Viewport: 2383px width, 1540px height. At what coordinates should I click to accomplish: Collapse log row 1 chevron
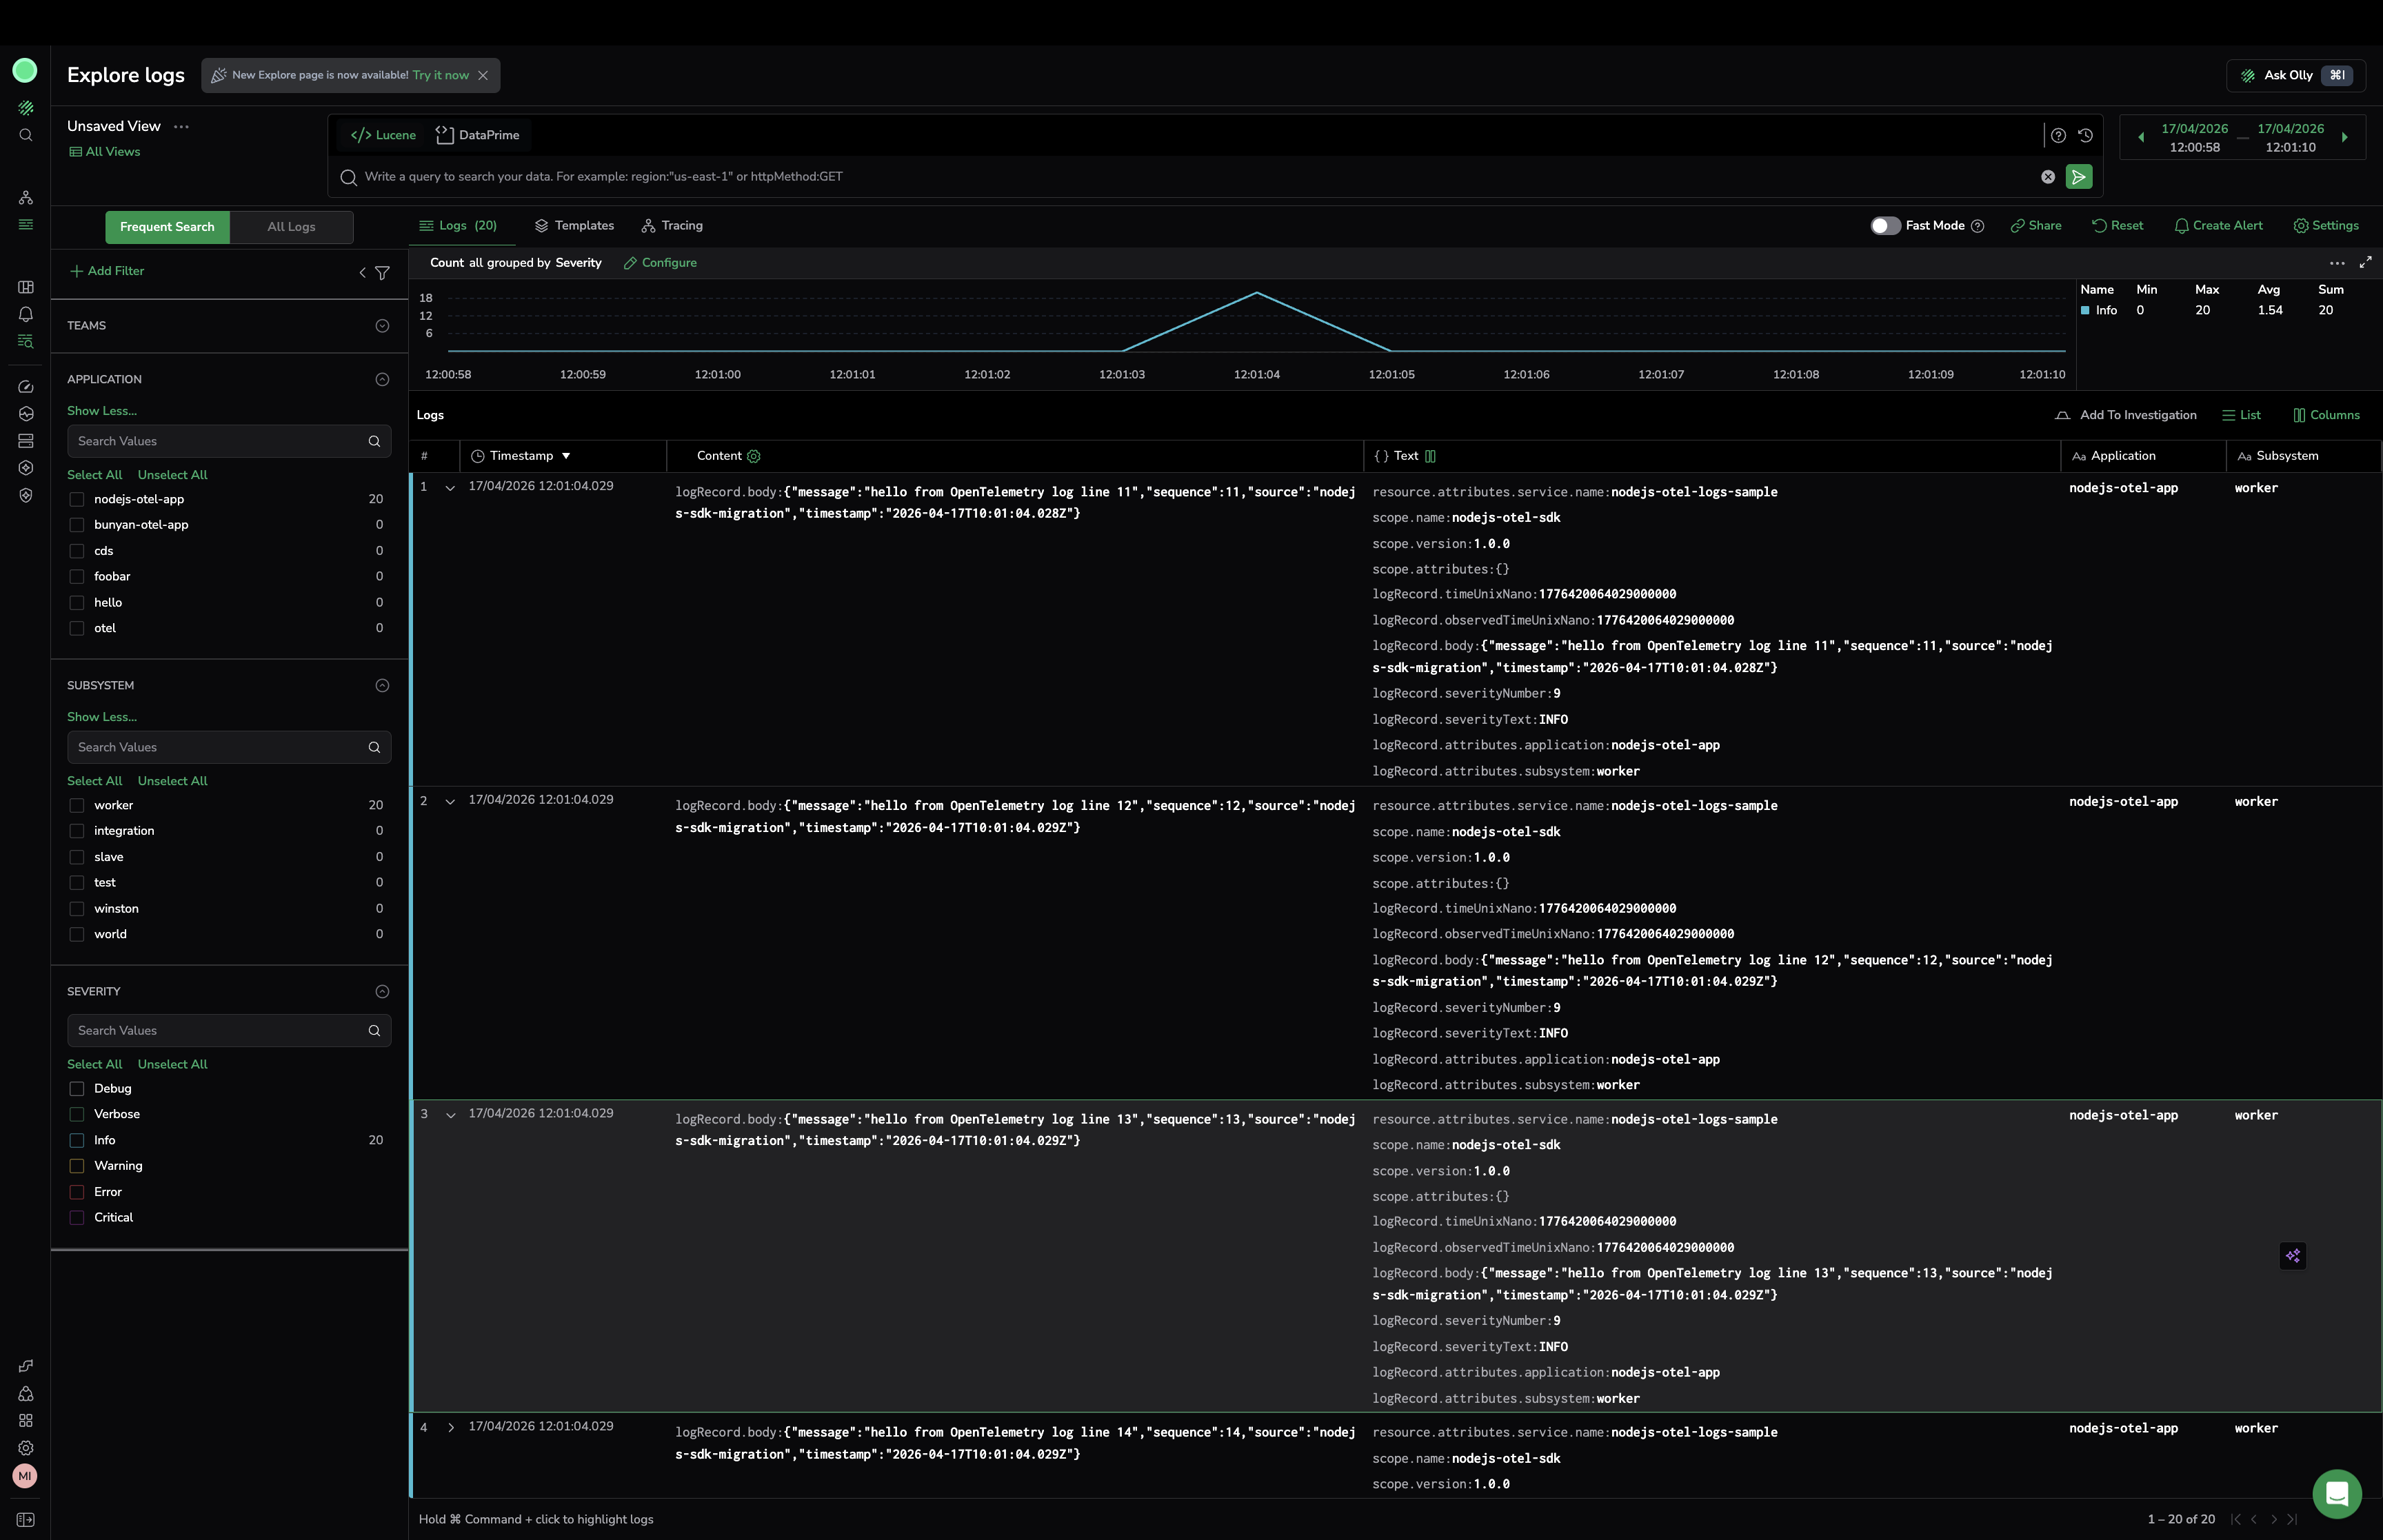[450, 488]
